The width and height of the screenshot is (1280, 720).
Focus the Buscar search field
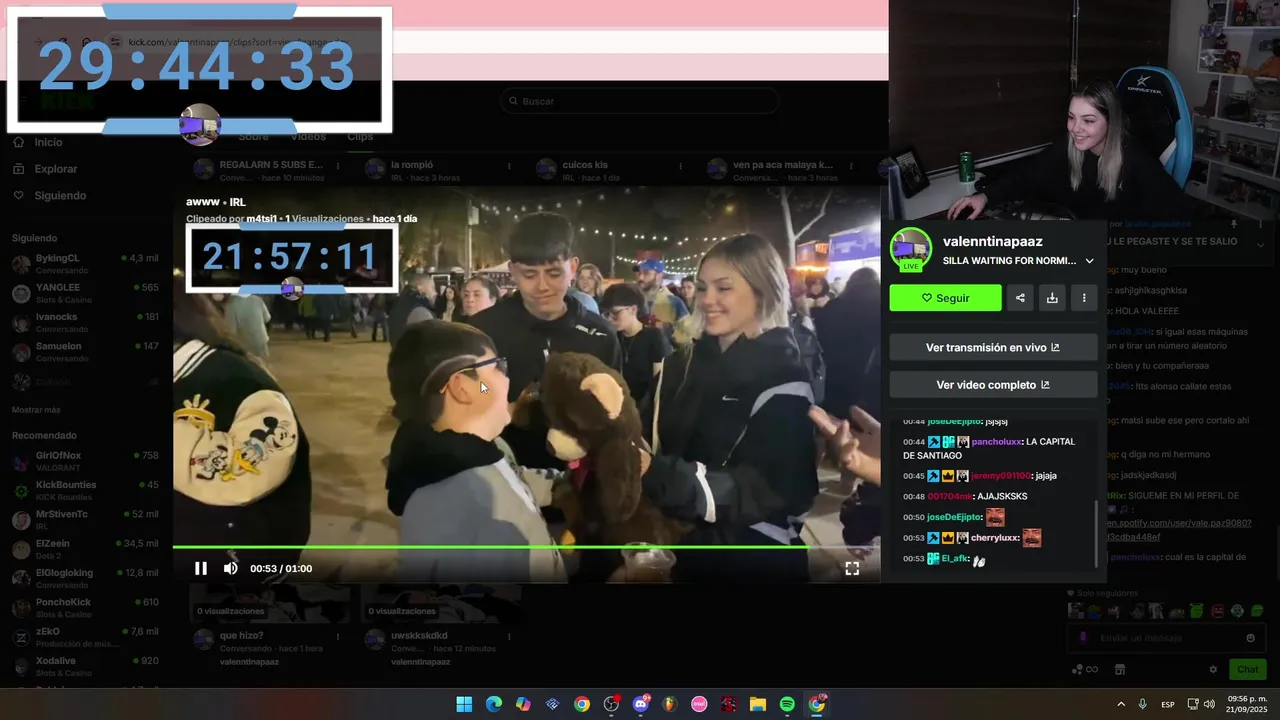(x=640, y=101)
